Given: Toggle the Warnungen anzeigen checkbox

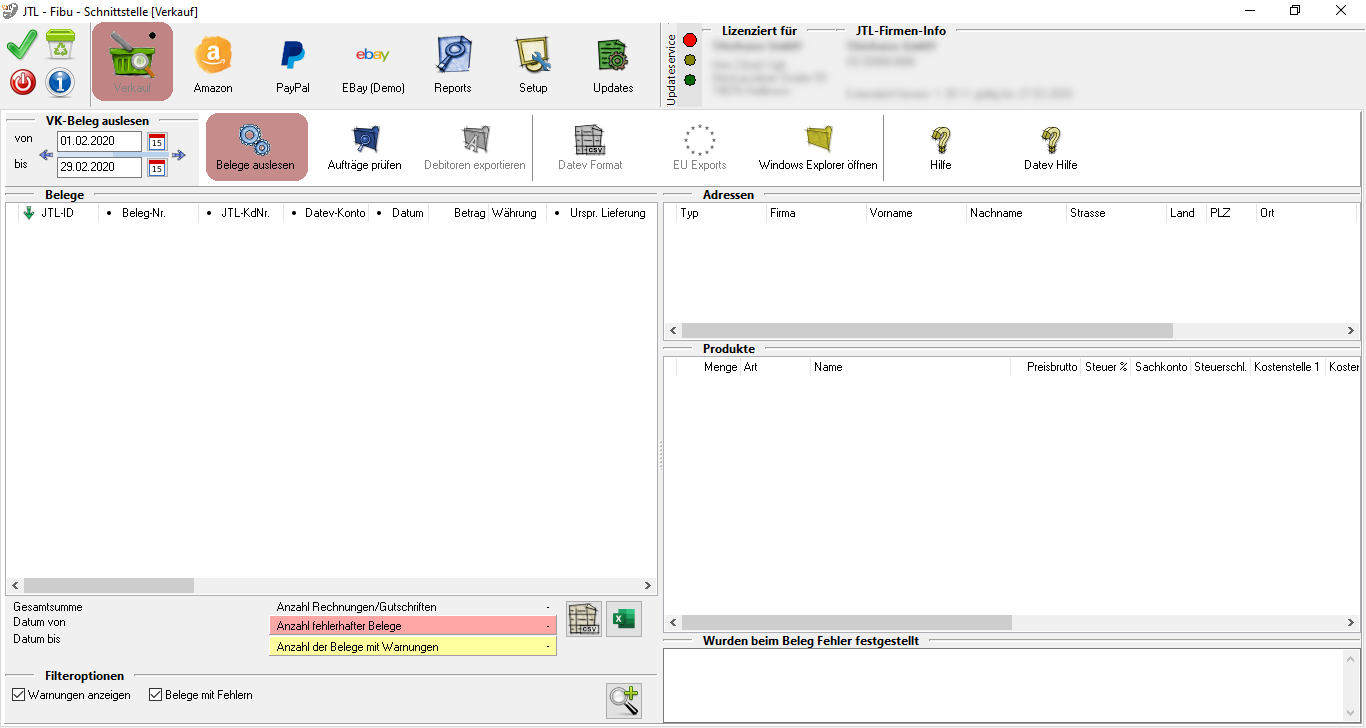Looking at the screenshot, I should [19, 695].
